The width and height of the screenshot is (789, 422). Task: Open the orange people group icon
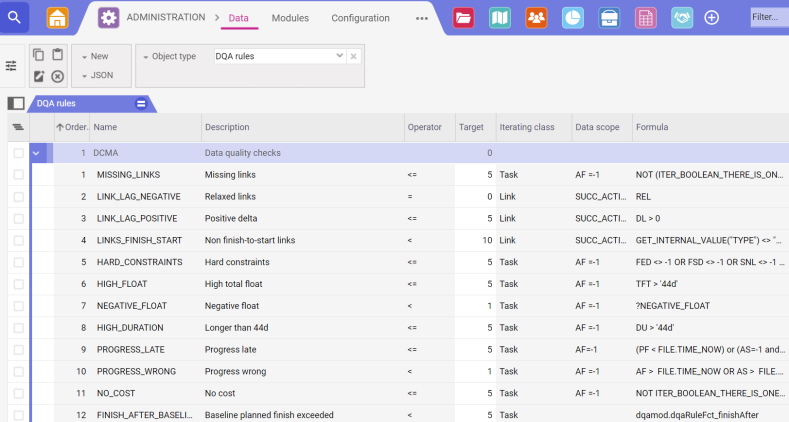[536, 18]
